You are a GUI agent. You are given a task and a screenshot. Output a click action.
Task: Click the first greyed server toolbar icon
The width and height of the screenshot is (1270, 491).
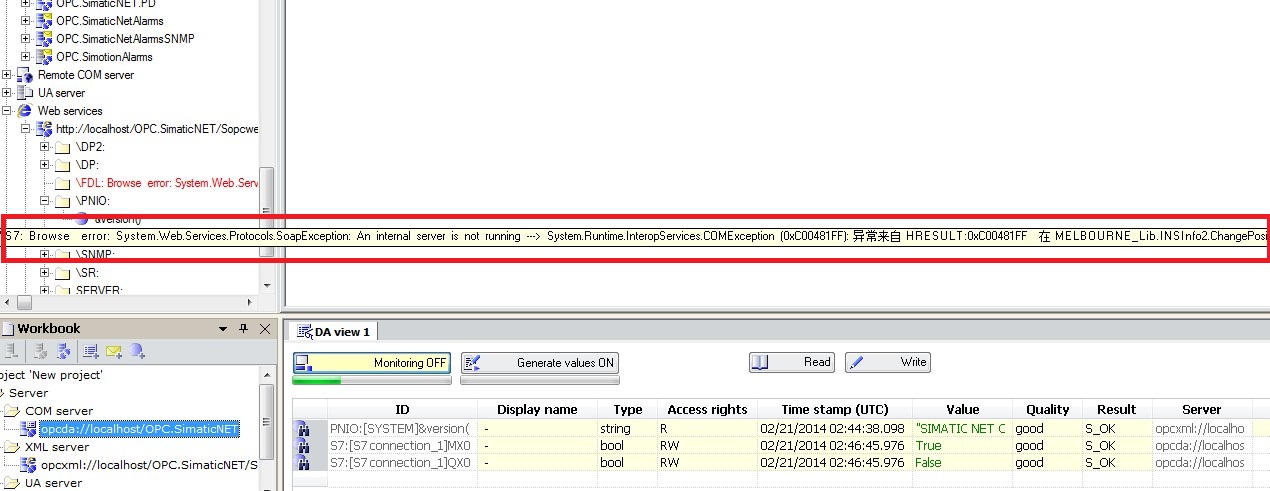click(12, 351)
